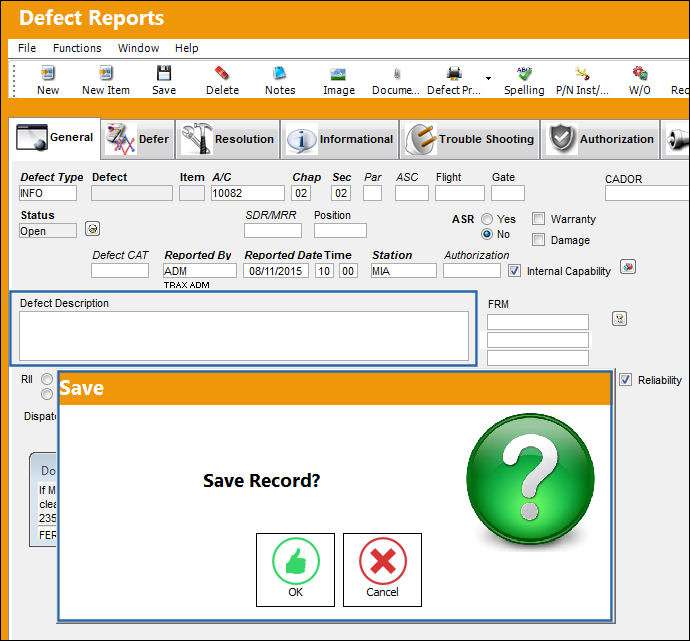Click the New toolbar icon

coord(48,73)
